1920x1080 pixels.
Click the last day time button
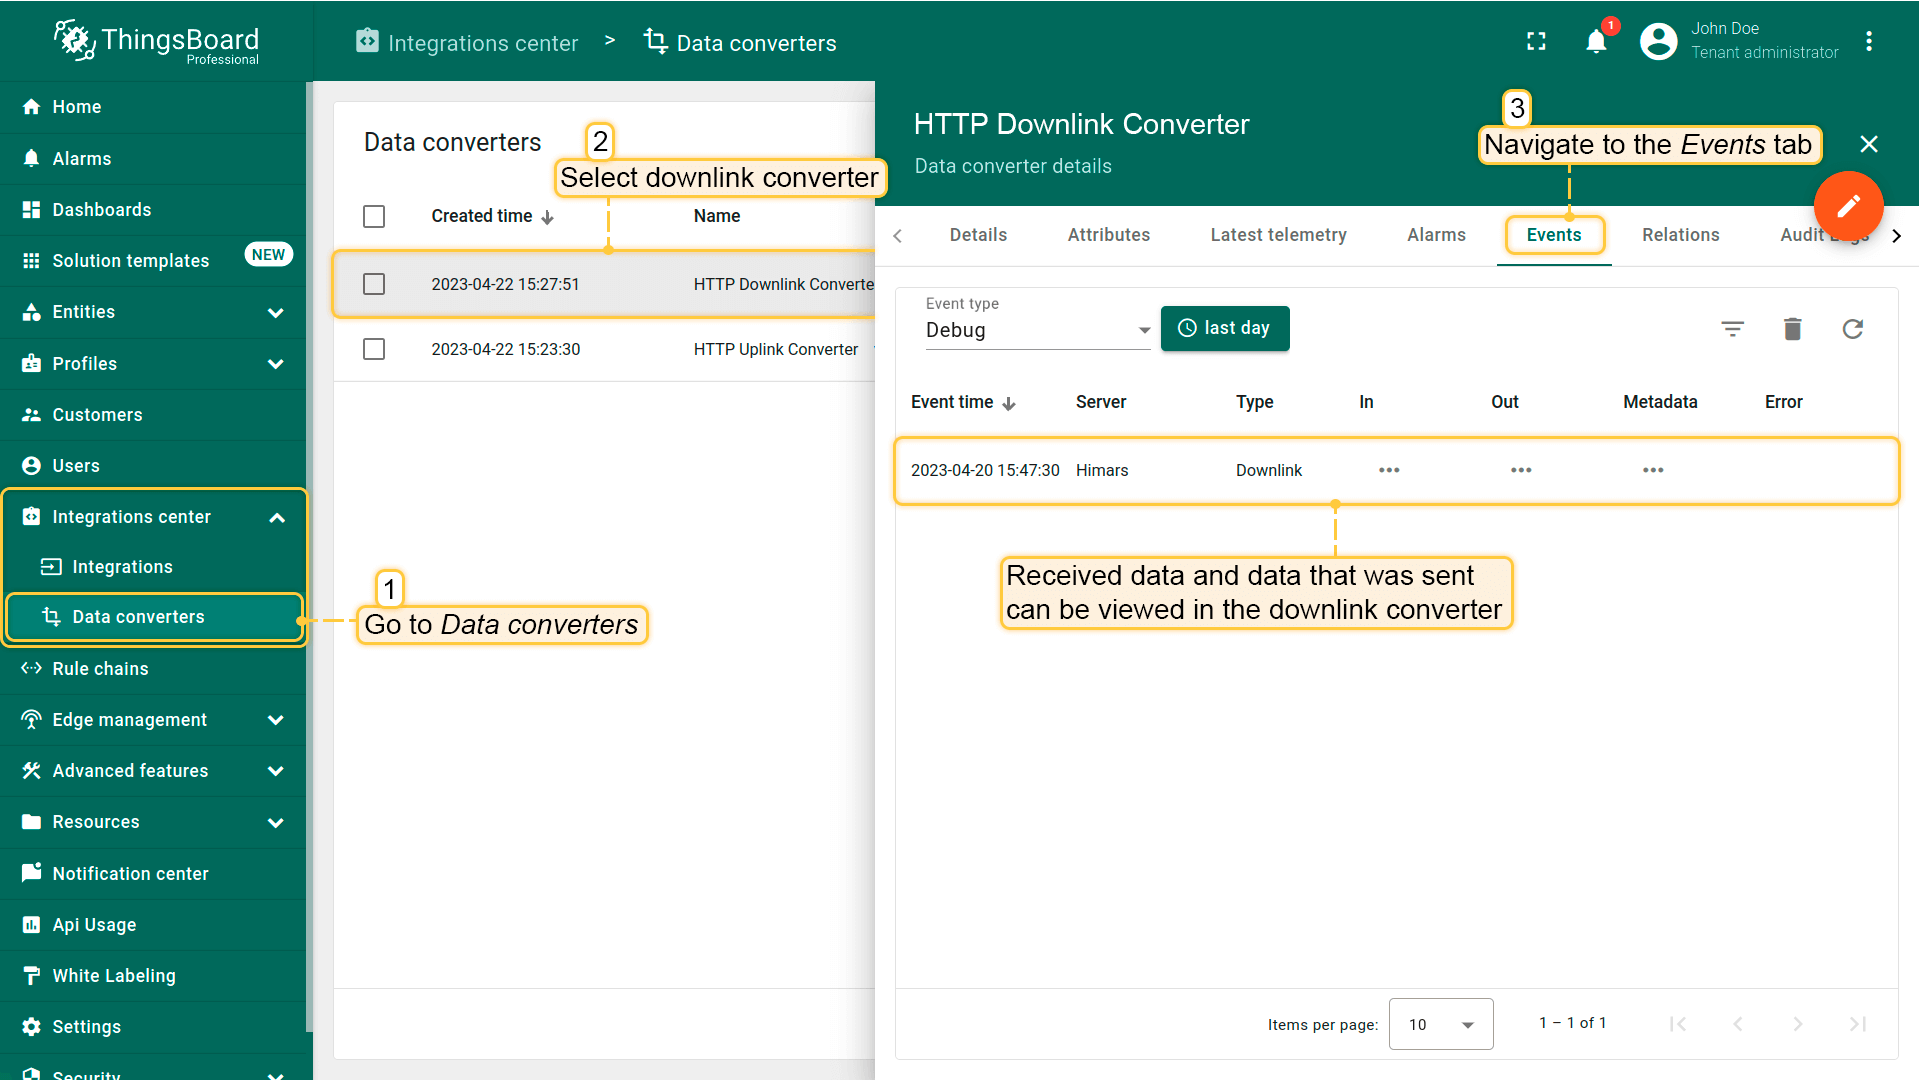point(1224,328)
